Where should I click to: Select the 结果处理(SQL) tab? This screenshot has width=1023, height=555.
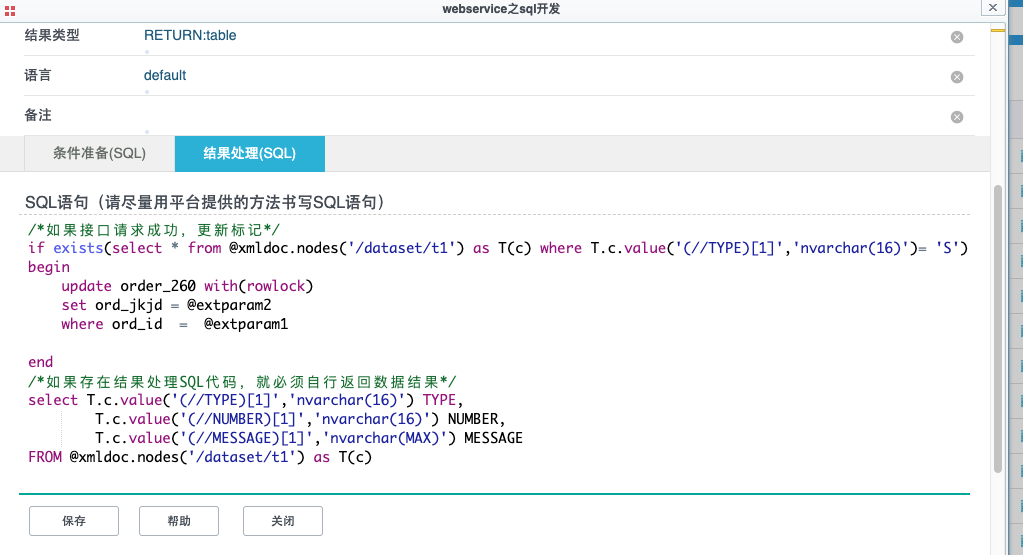click(249, 154)
